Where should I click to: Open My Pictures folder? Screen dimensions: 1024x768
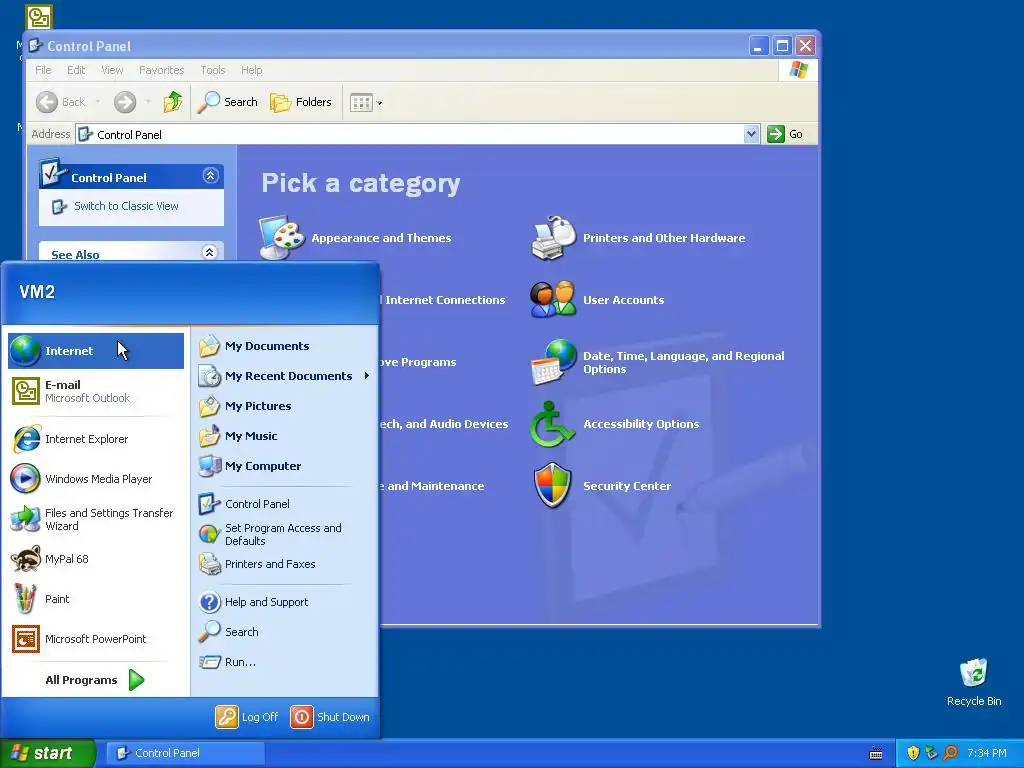point(284,406)
